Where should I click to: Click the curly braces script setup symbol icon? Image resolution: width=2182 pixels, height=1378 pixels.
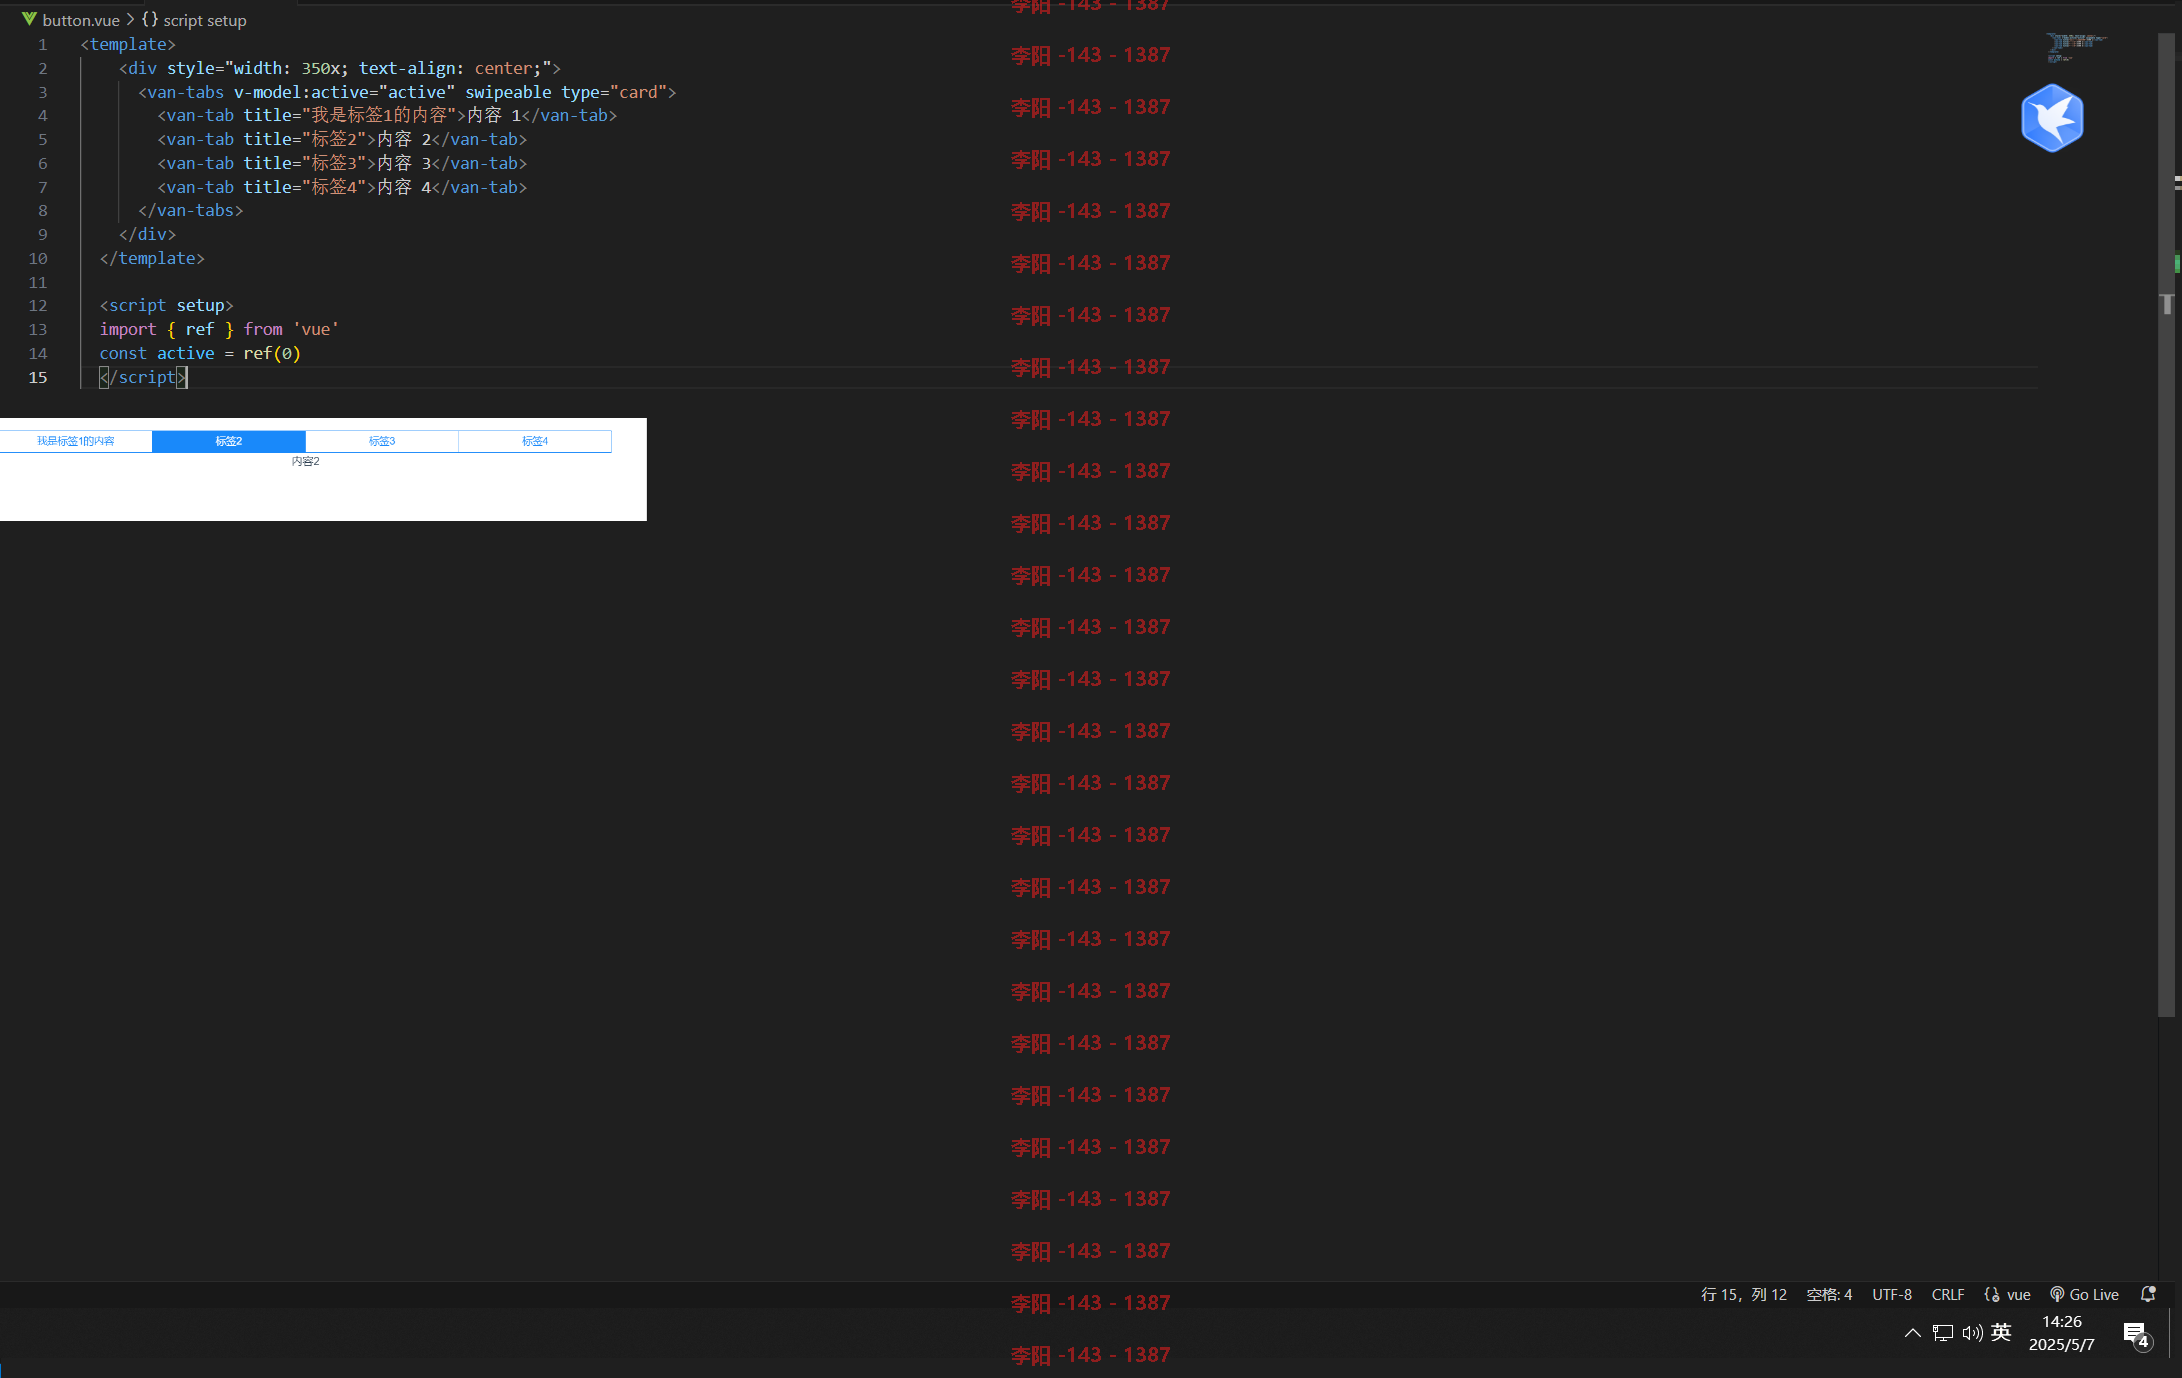[150, 19]
